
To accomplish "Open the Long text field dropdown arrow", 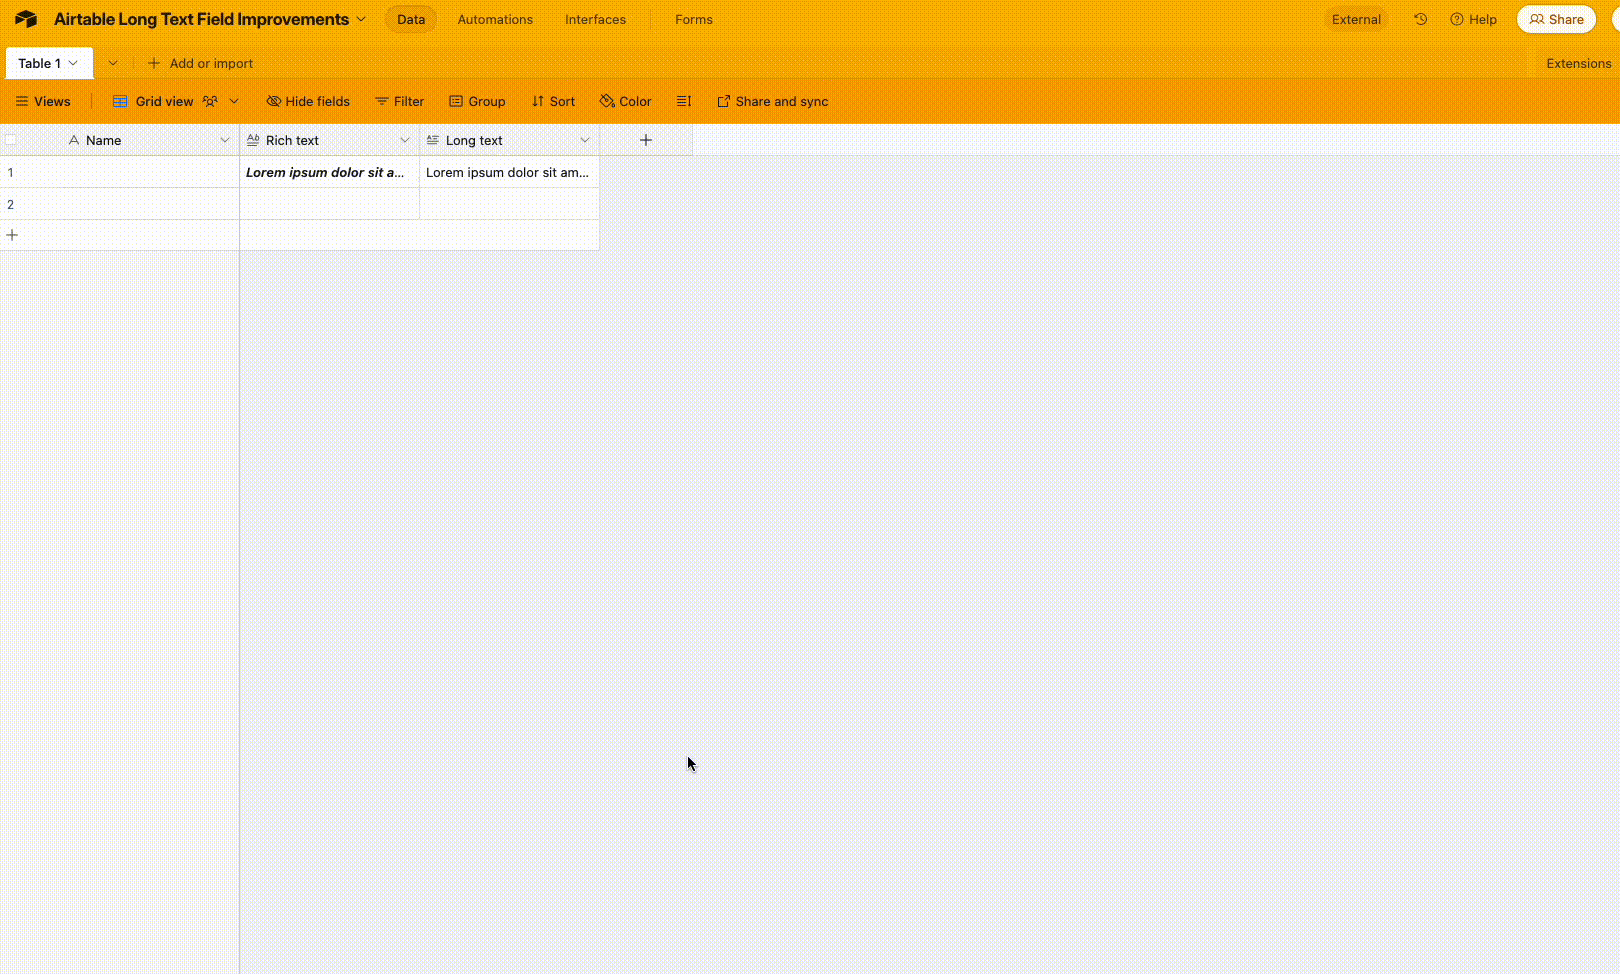I will (x=585, y=140).
